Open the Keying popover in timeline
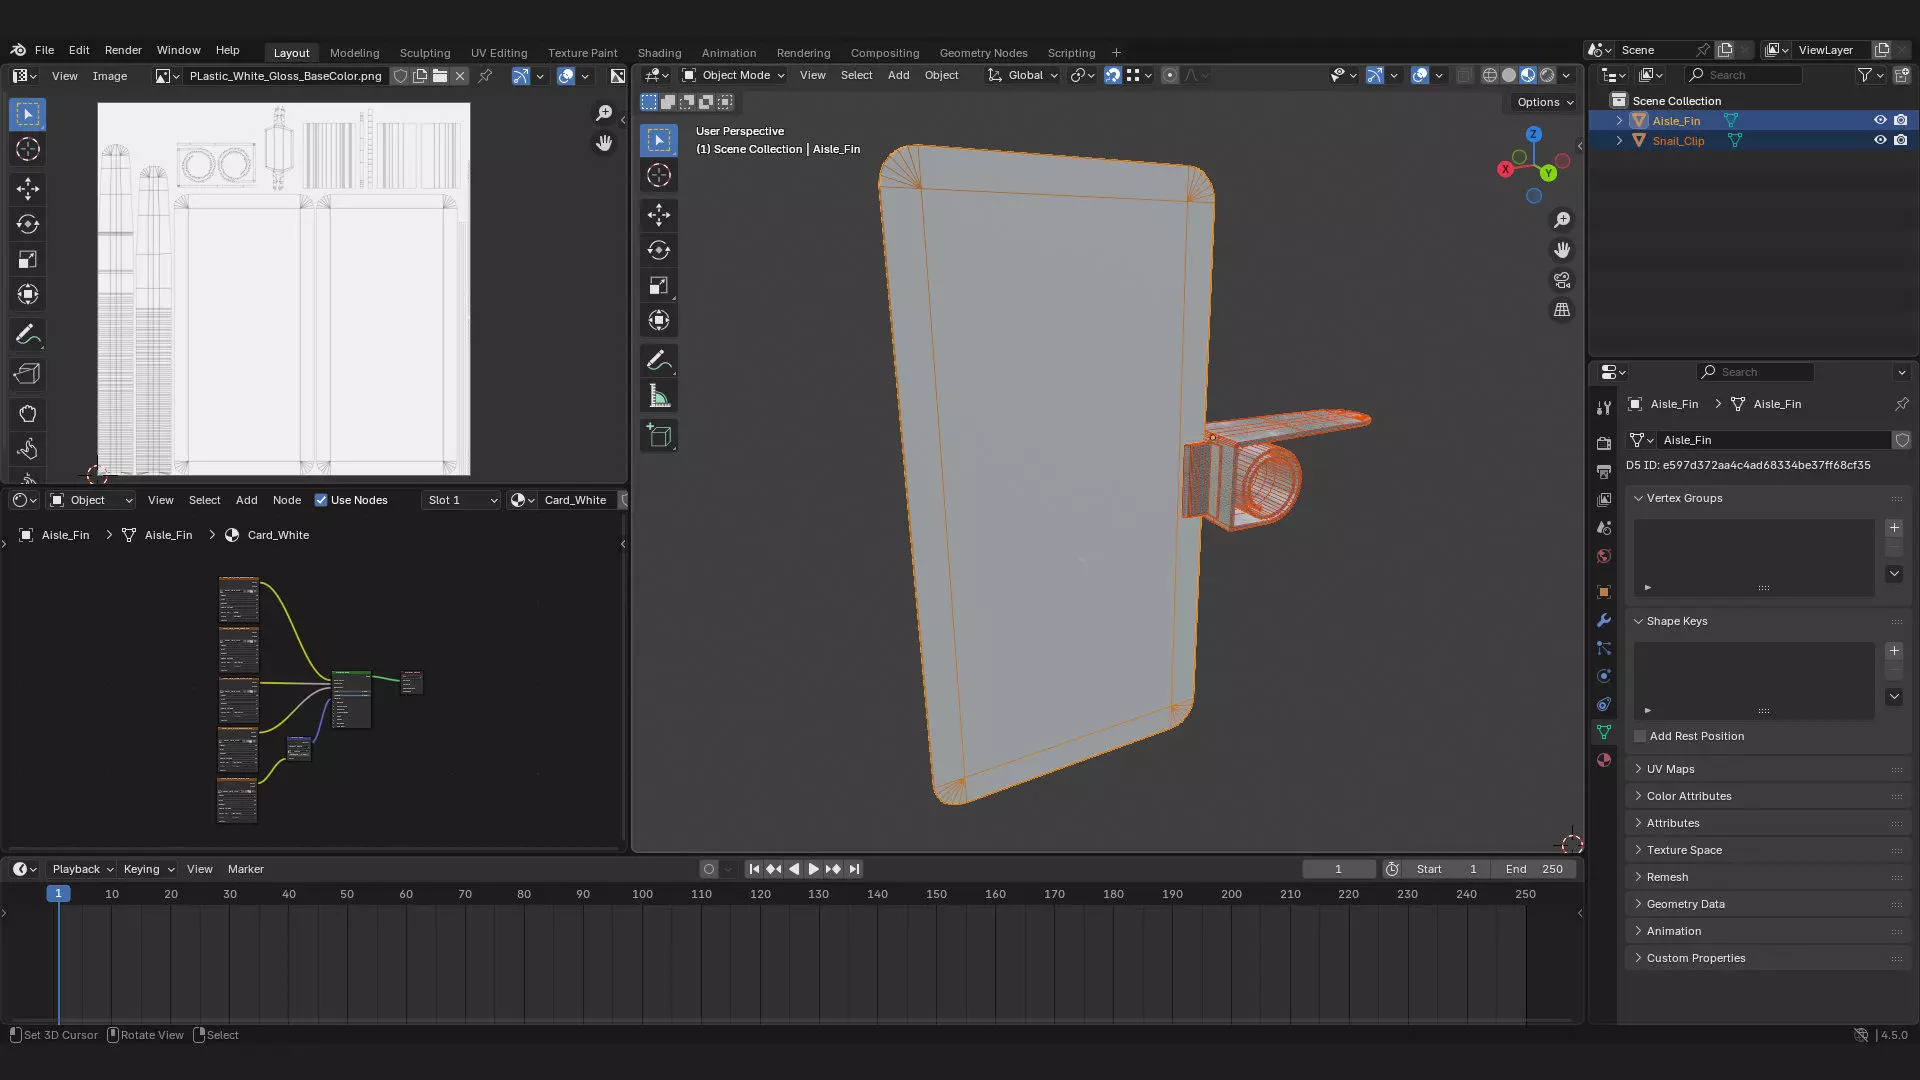 click(x=148, y=869)
